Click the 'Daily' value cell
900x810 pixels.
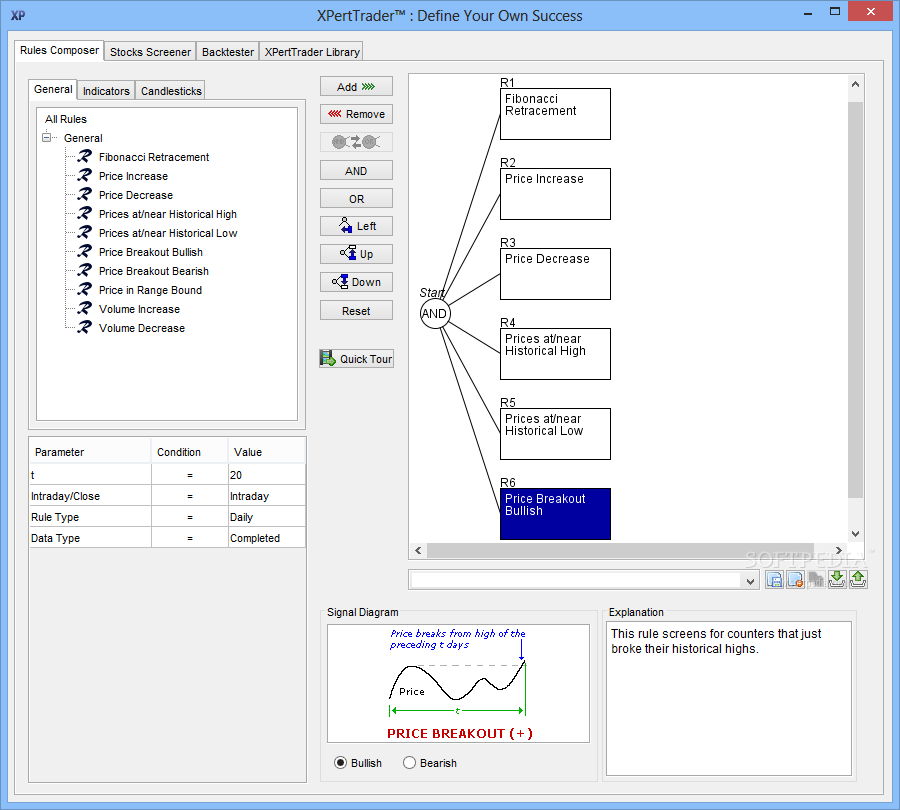tap(266, 517)
